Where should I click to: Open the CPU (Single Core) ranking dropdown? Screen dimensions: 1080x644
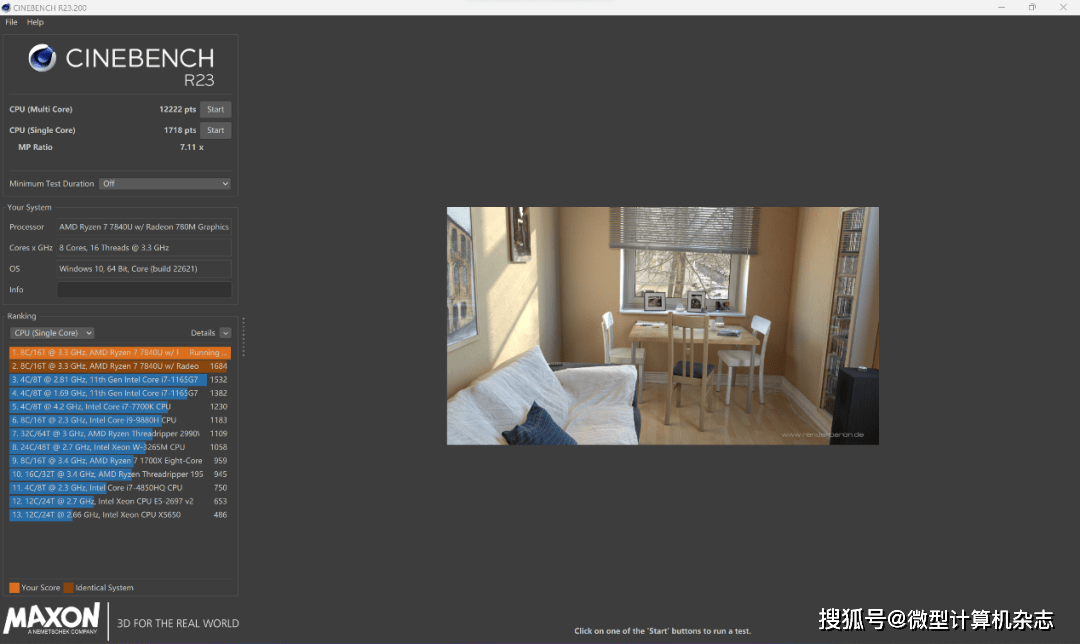52,333
